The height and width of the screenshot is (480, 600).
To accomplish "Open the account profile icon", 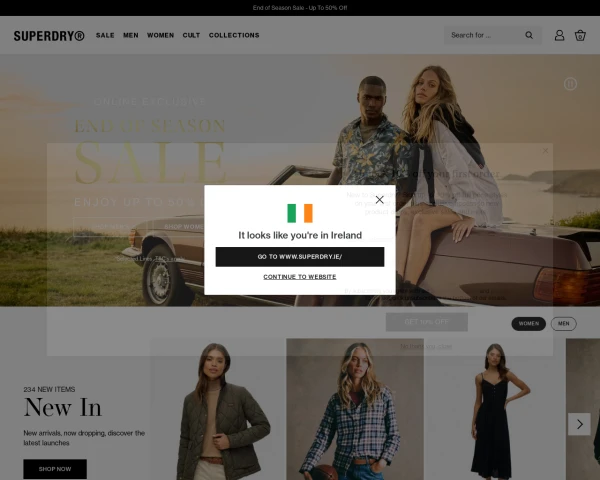I will click(559, 35).
